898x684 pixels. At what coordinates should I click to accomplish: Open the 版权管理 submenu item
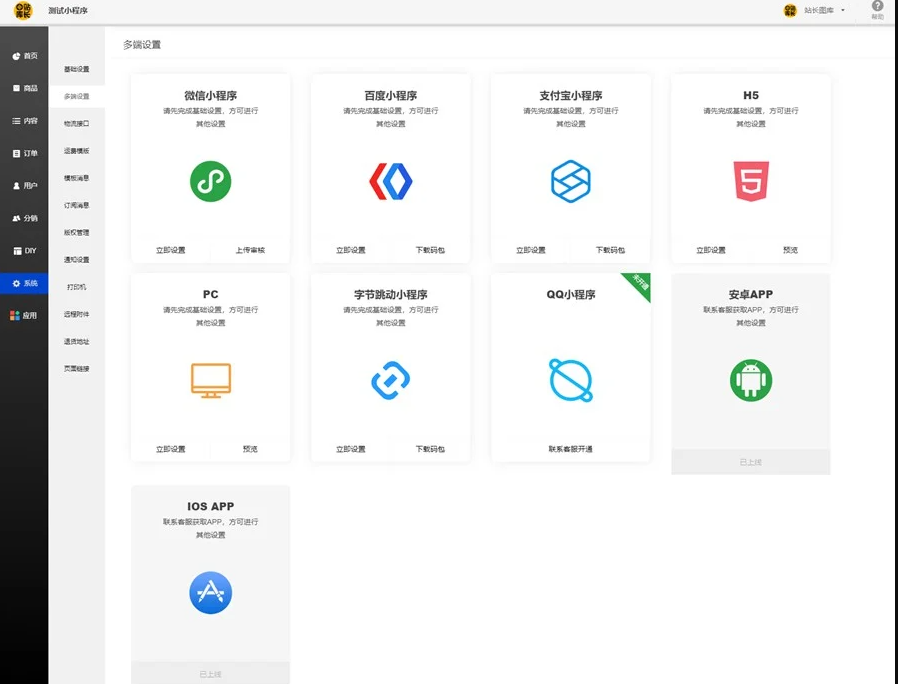pos(77,233)
